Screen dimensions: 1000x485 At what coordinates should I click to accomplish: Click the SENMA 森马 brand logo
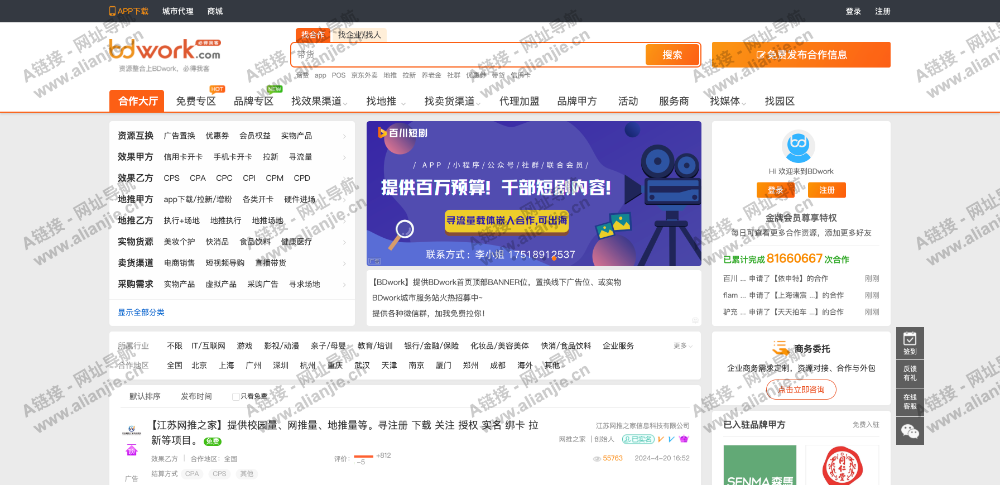point(760,465)
